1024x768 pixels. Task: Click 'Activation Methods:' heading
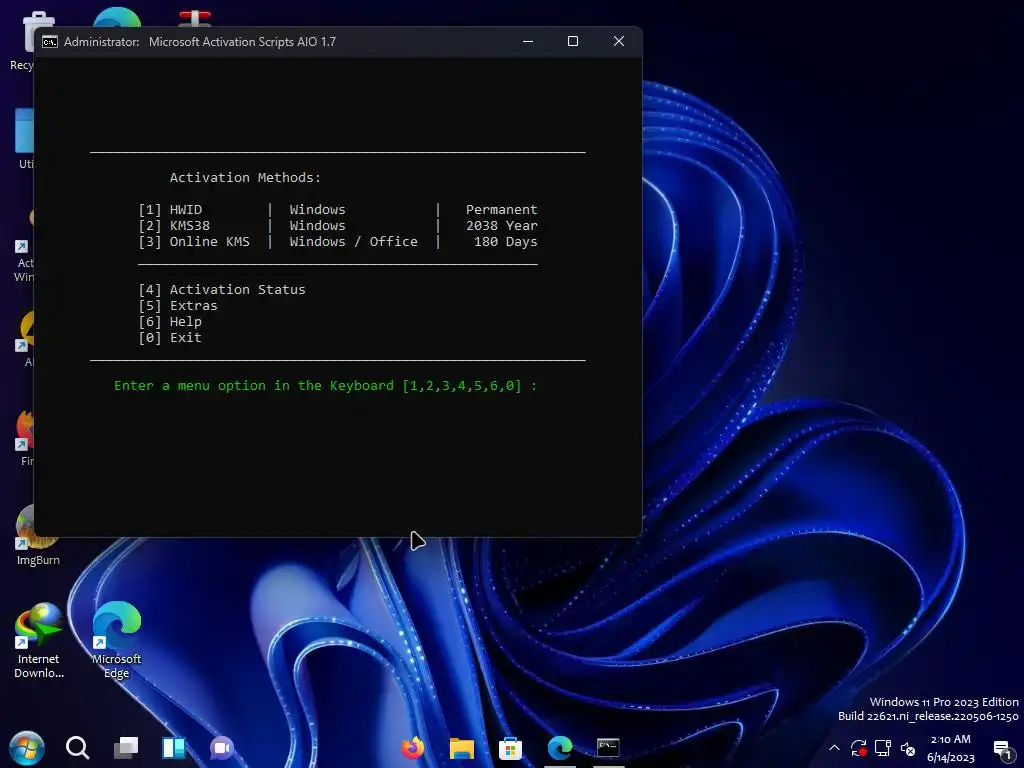246,178
